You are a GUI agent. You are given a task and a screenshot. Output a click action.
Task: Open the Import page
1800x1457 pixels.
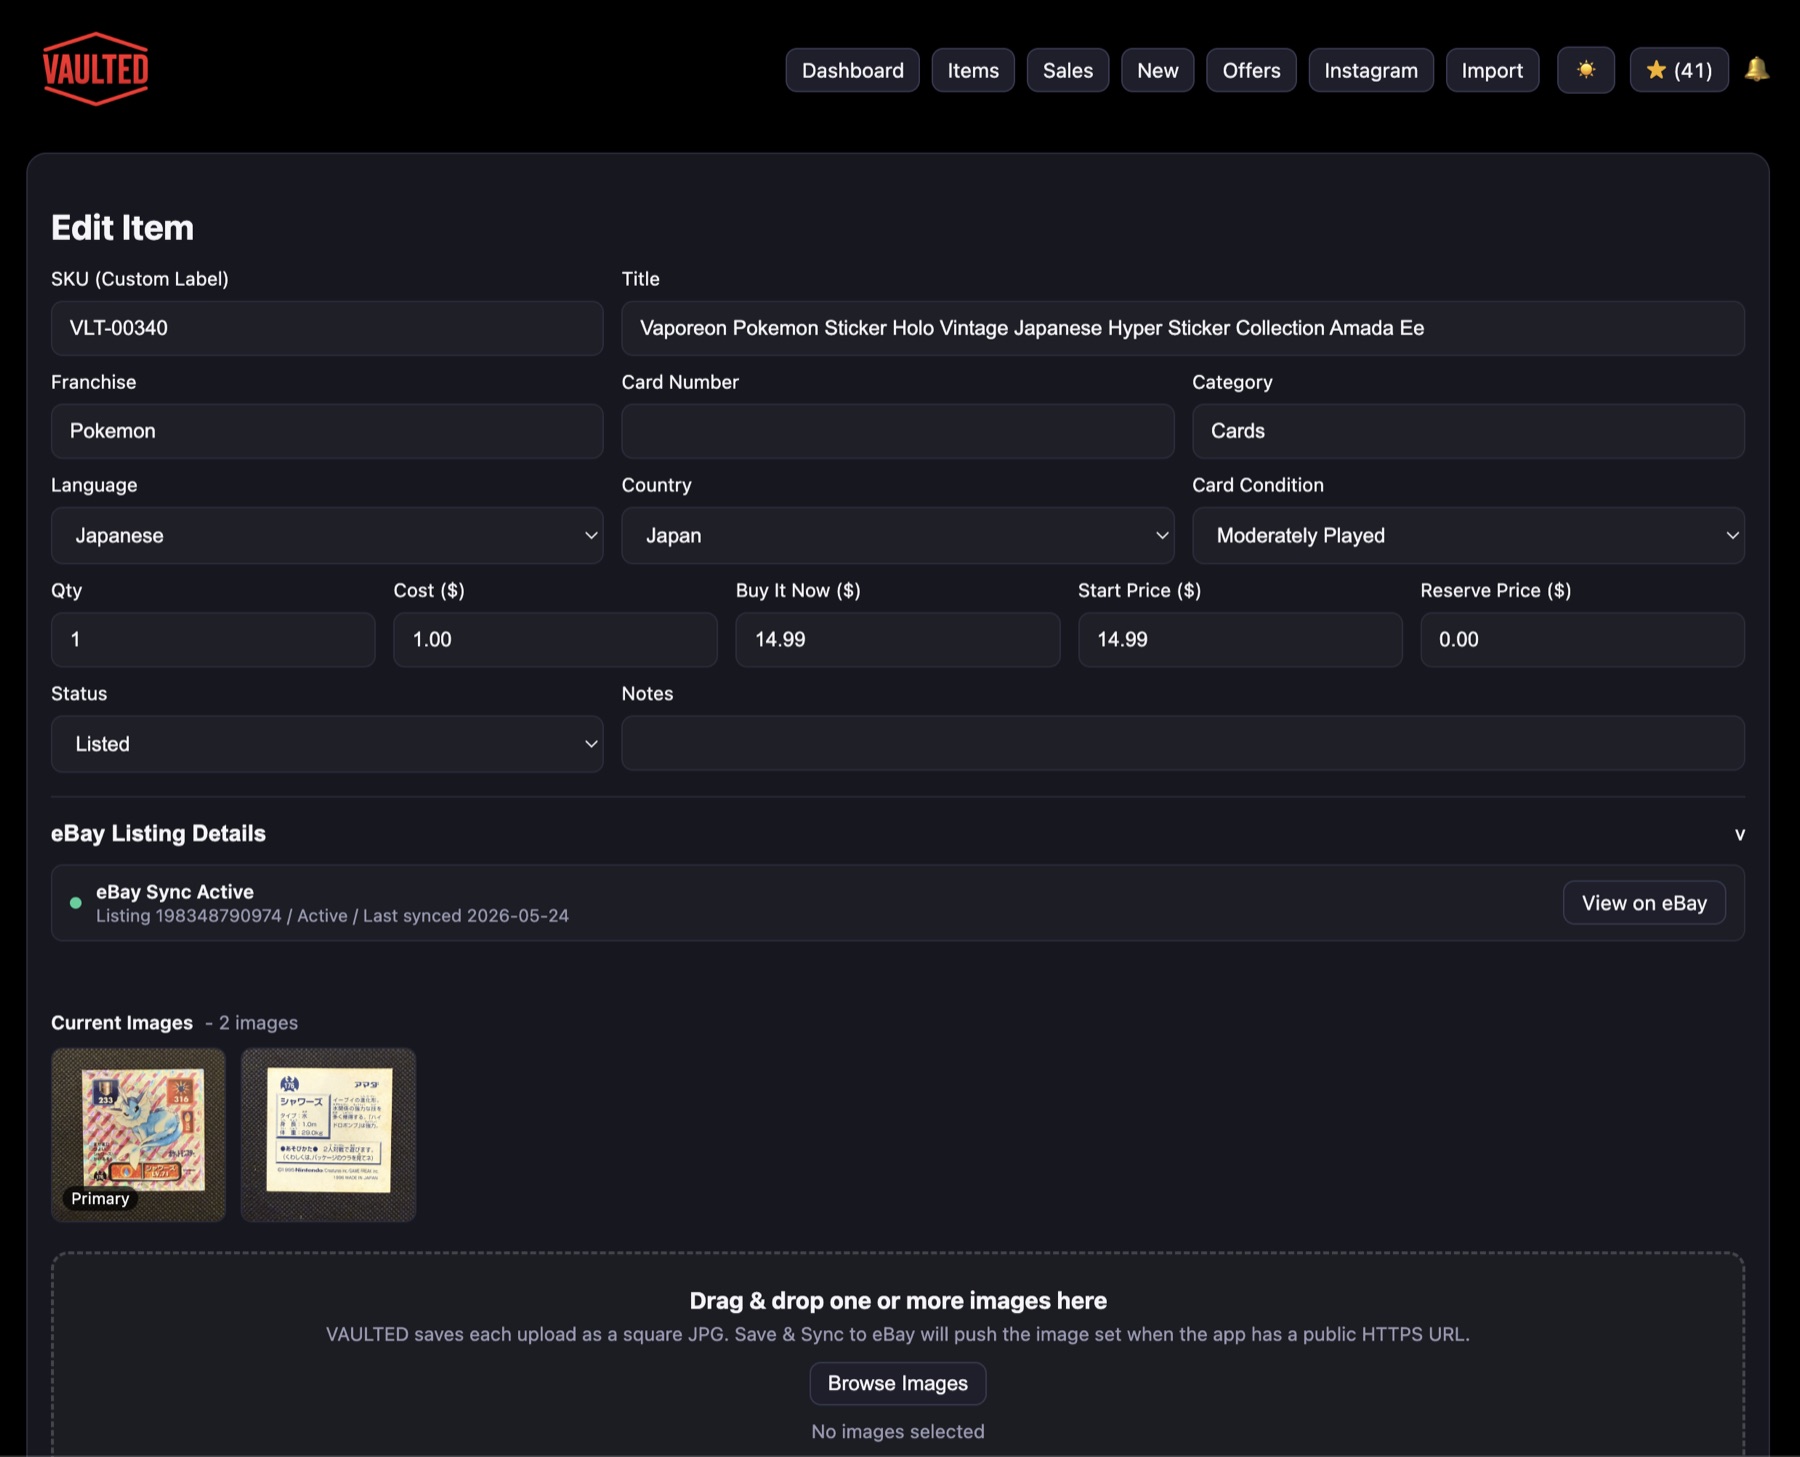click(1492, 70)
